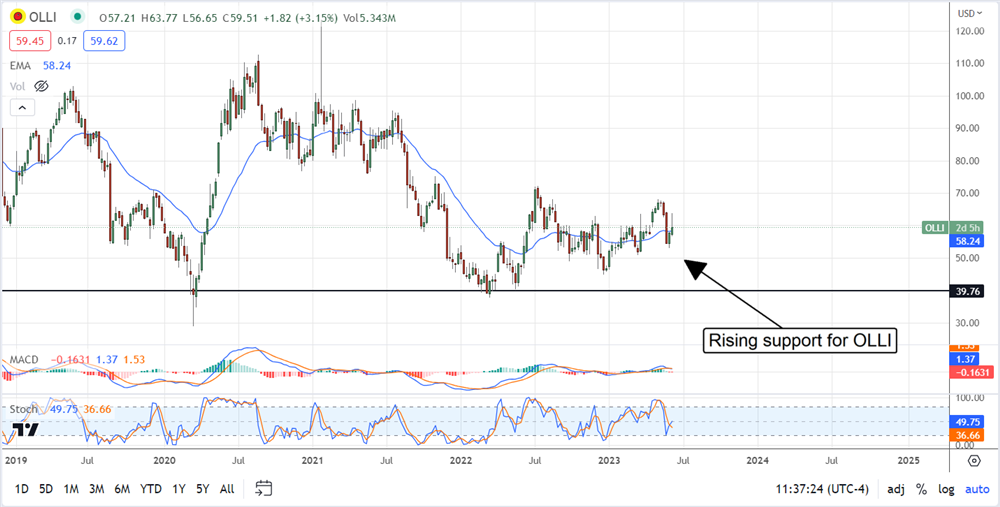Show the hidden Vol indicator via eye icon
Image resolution: width=1000 pixels, height=507 pixels.
point(42,87)
